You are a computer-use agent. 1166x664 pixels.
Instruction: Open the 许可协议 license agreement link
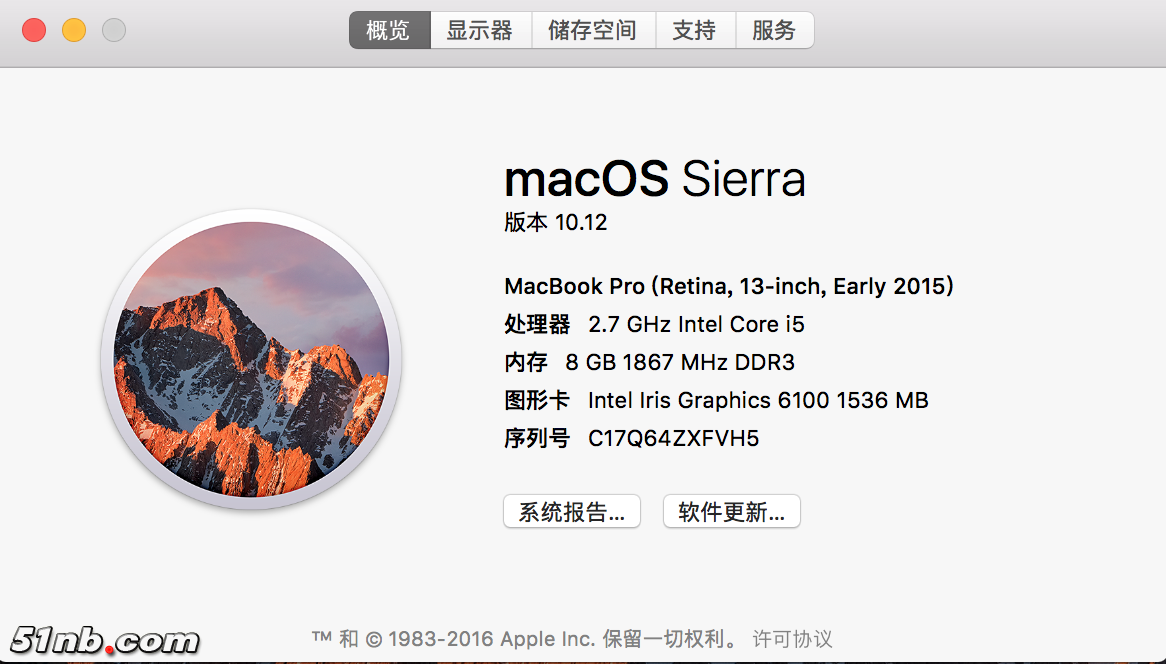pos(793,639)
